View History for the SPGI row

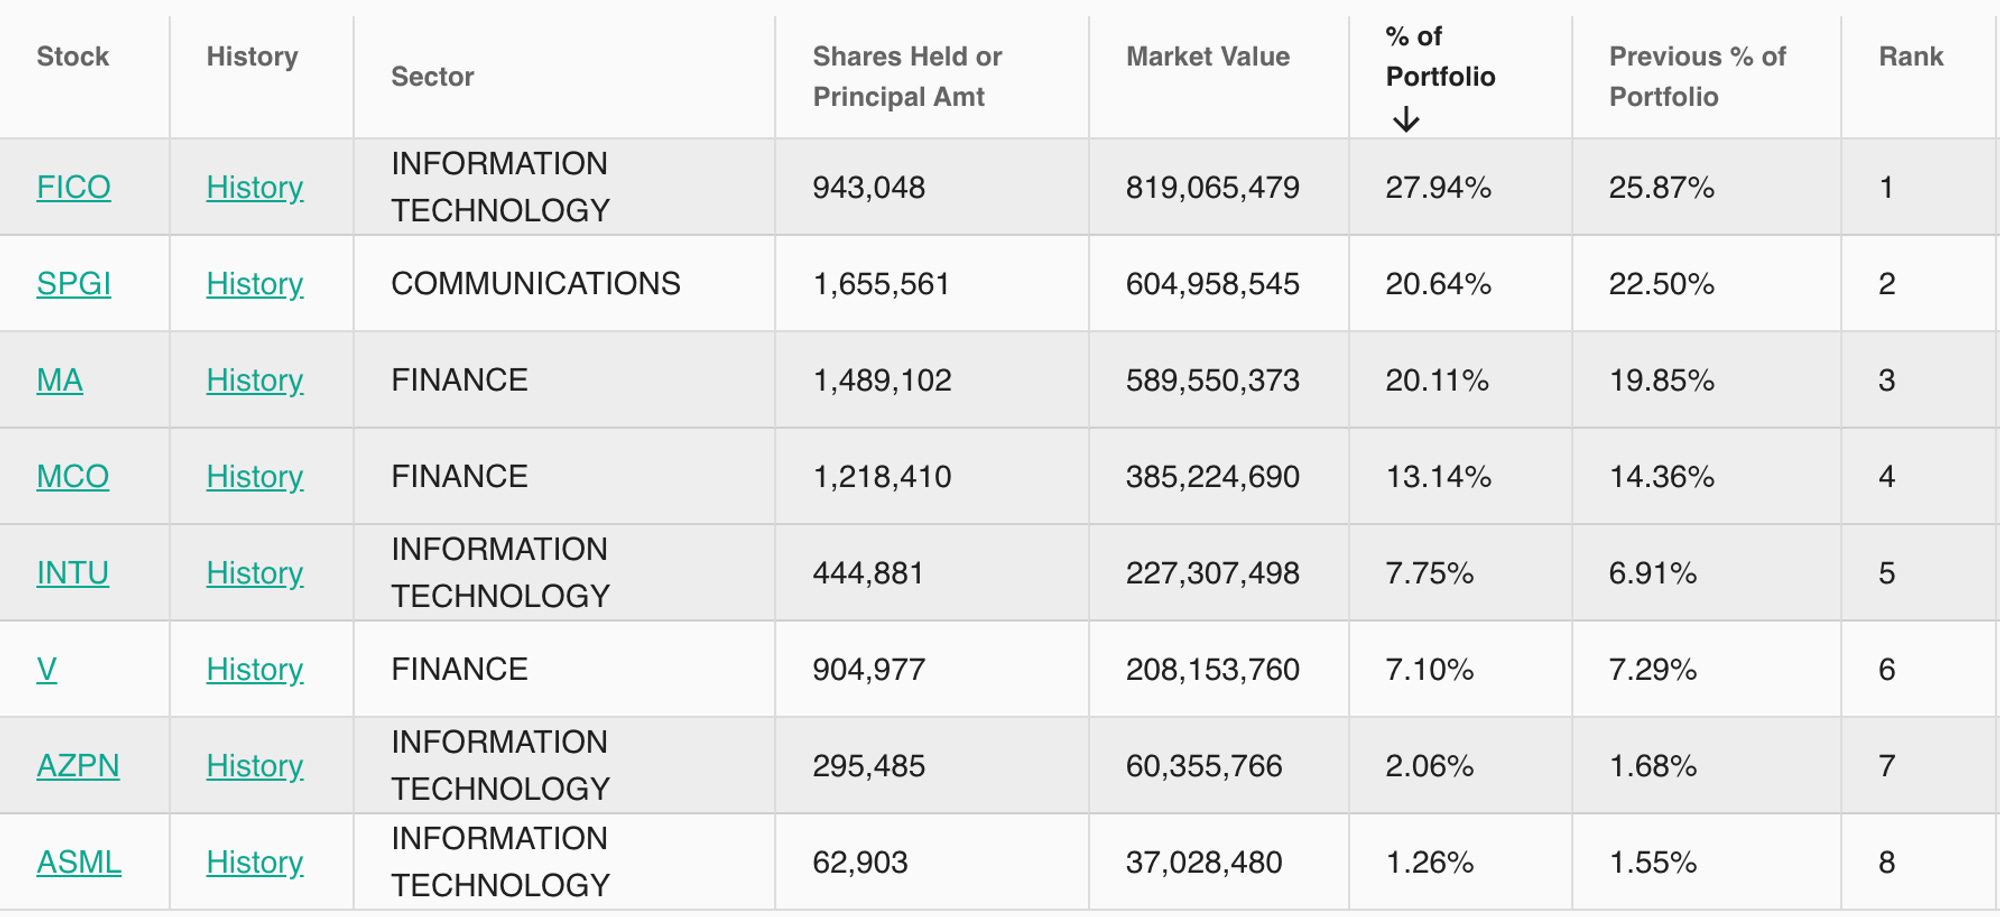tap(254, 283)
